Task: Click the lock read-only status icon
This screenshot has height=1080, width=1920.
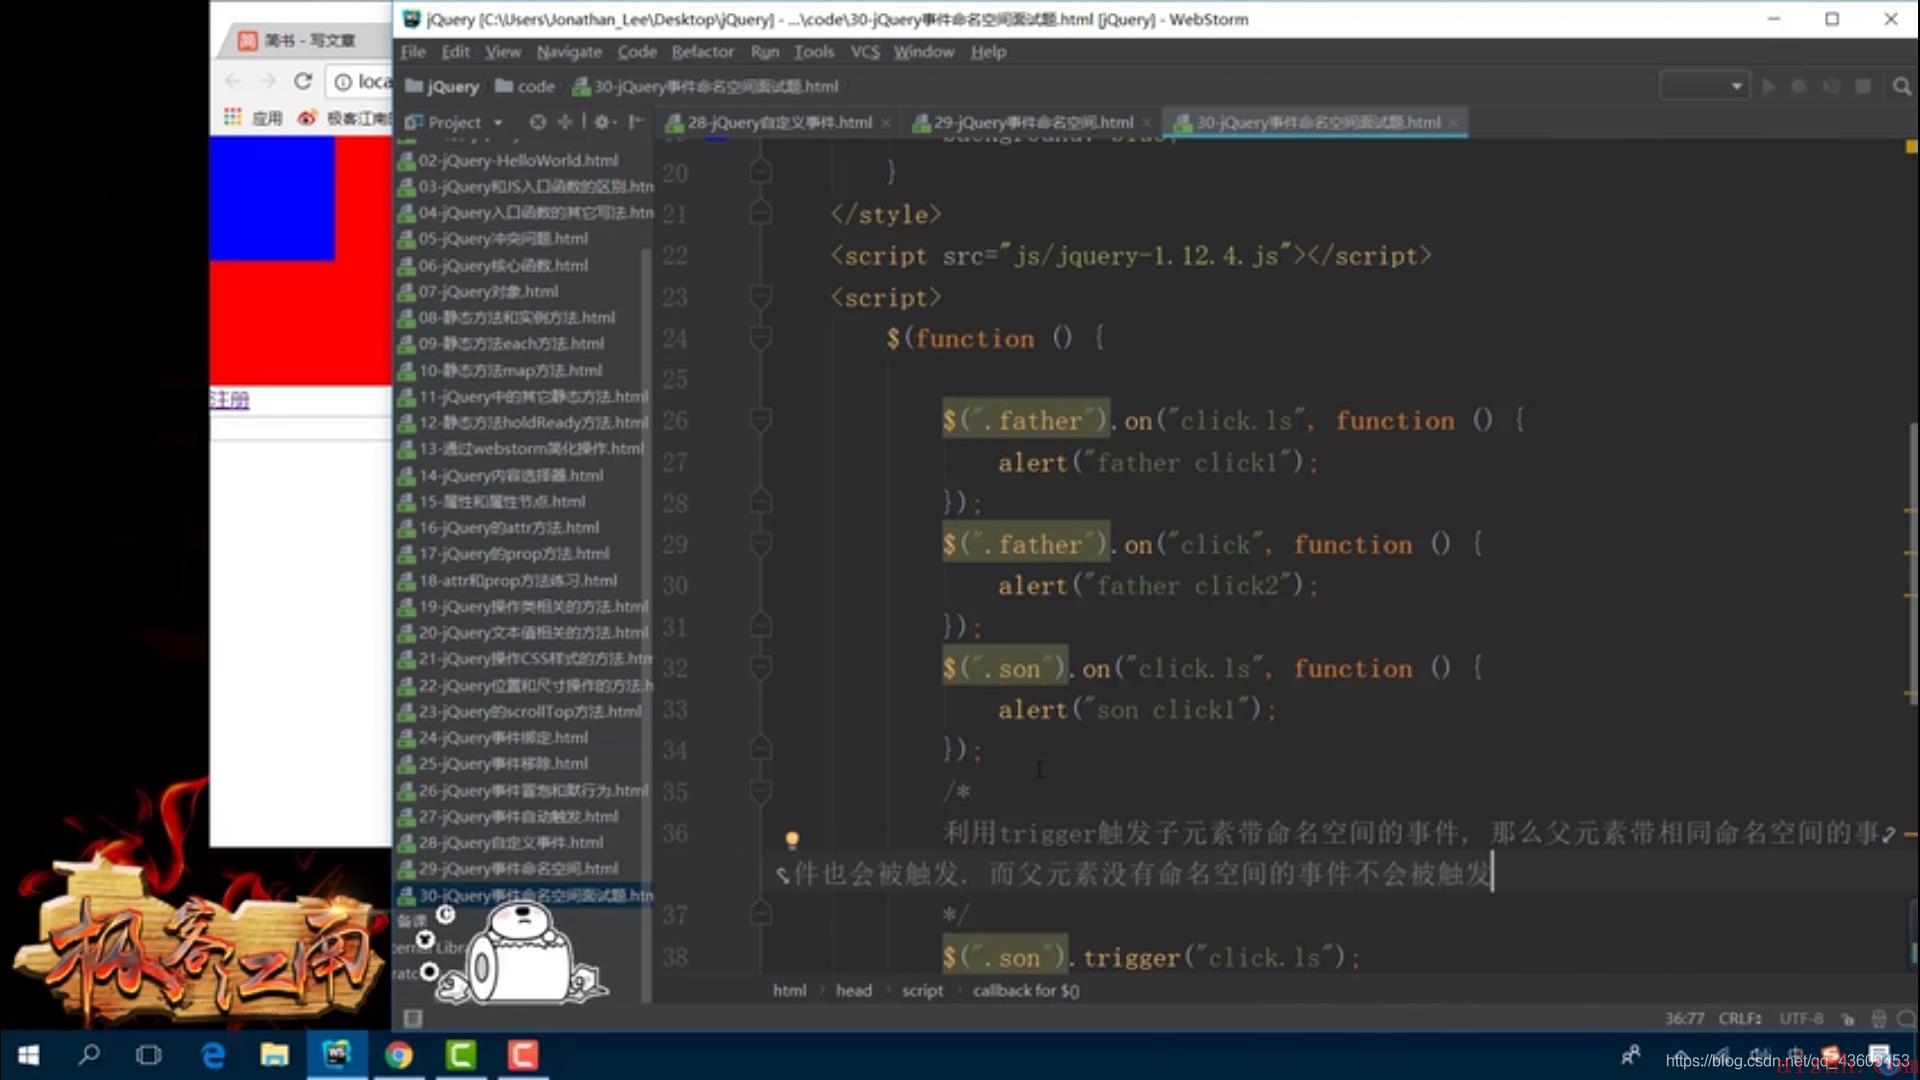Action: tap(1848, 1019)
